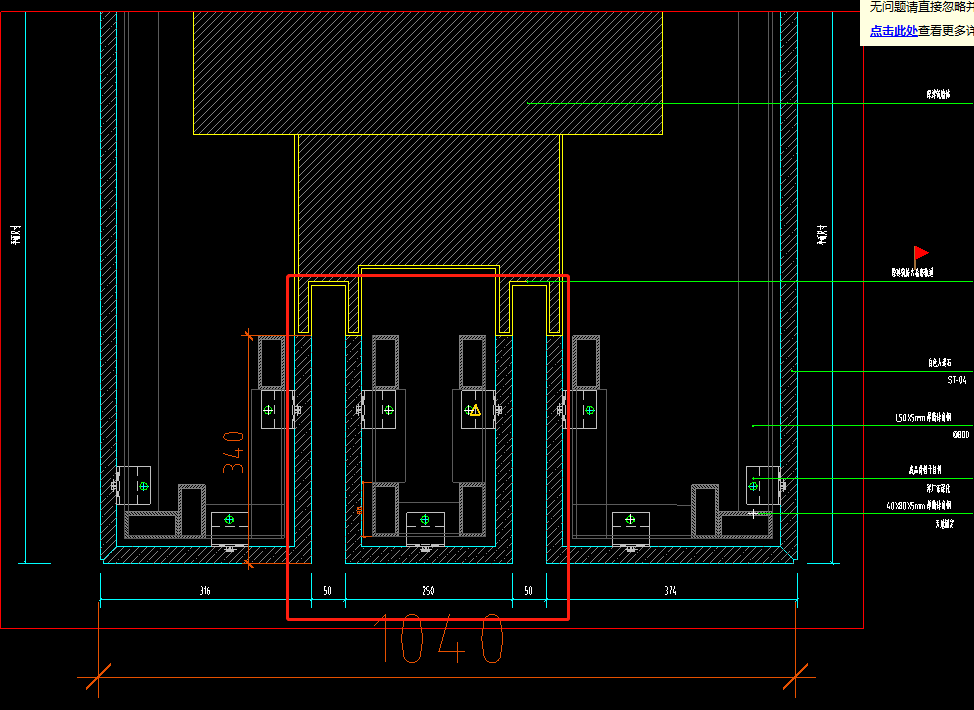Viewport: 974px width, 710px height.
Task: Click the yellow warning triangle icon
Action: (x=475, y=410)
